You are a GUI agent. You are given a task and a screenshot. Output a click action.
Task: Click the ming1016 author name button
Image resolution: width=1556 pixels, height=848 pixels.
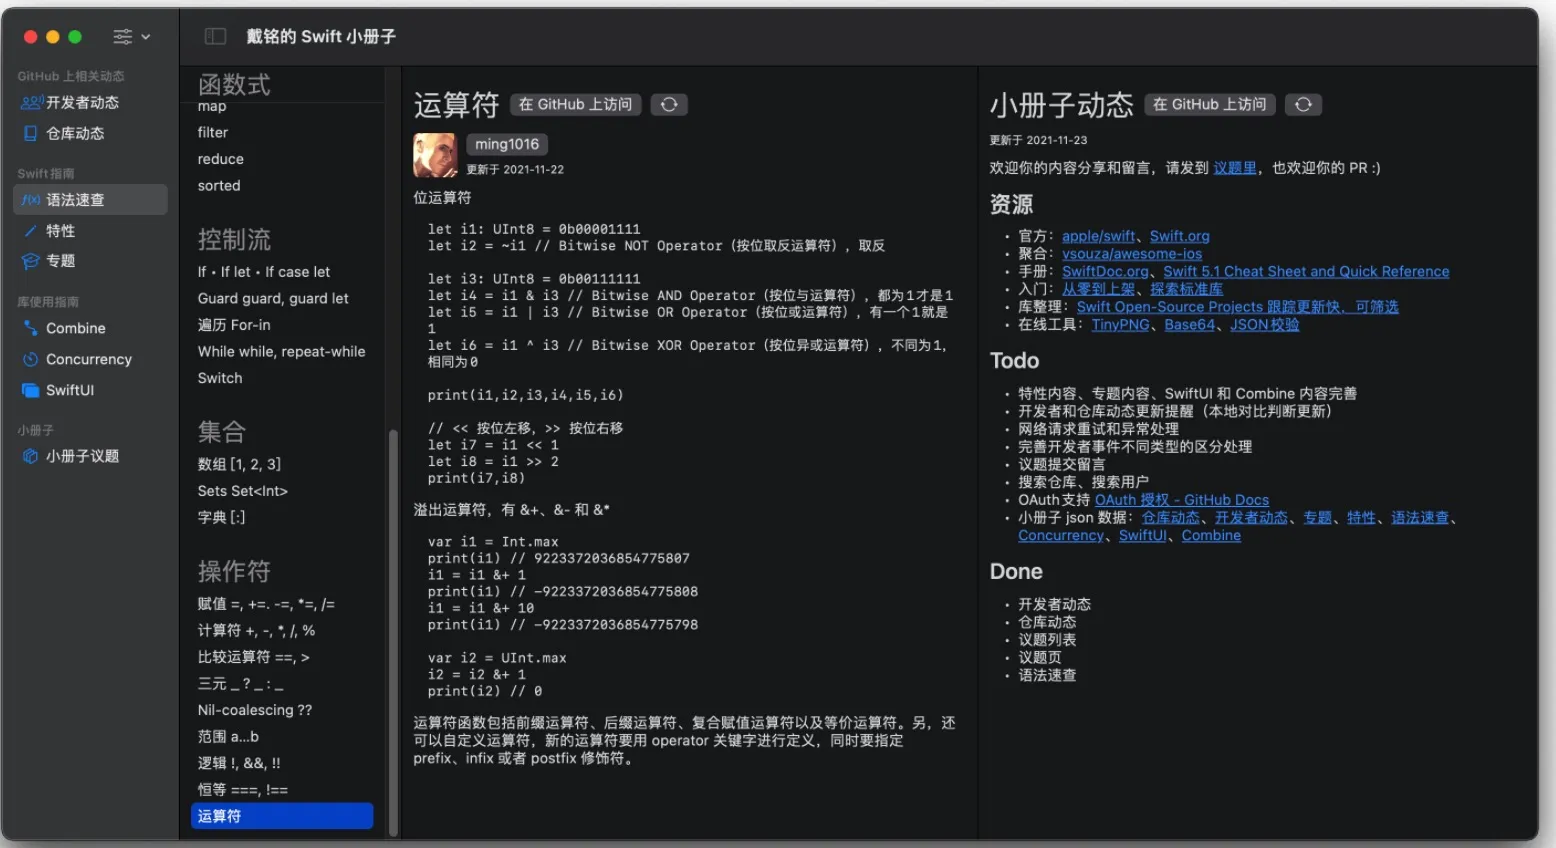507,144
